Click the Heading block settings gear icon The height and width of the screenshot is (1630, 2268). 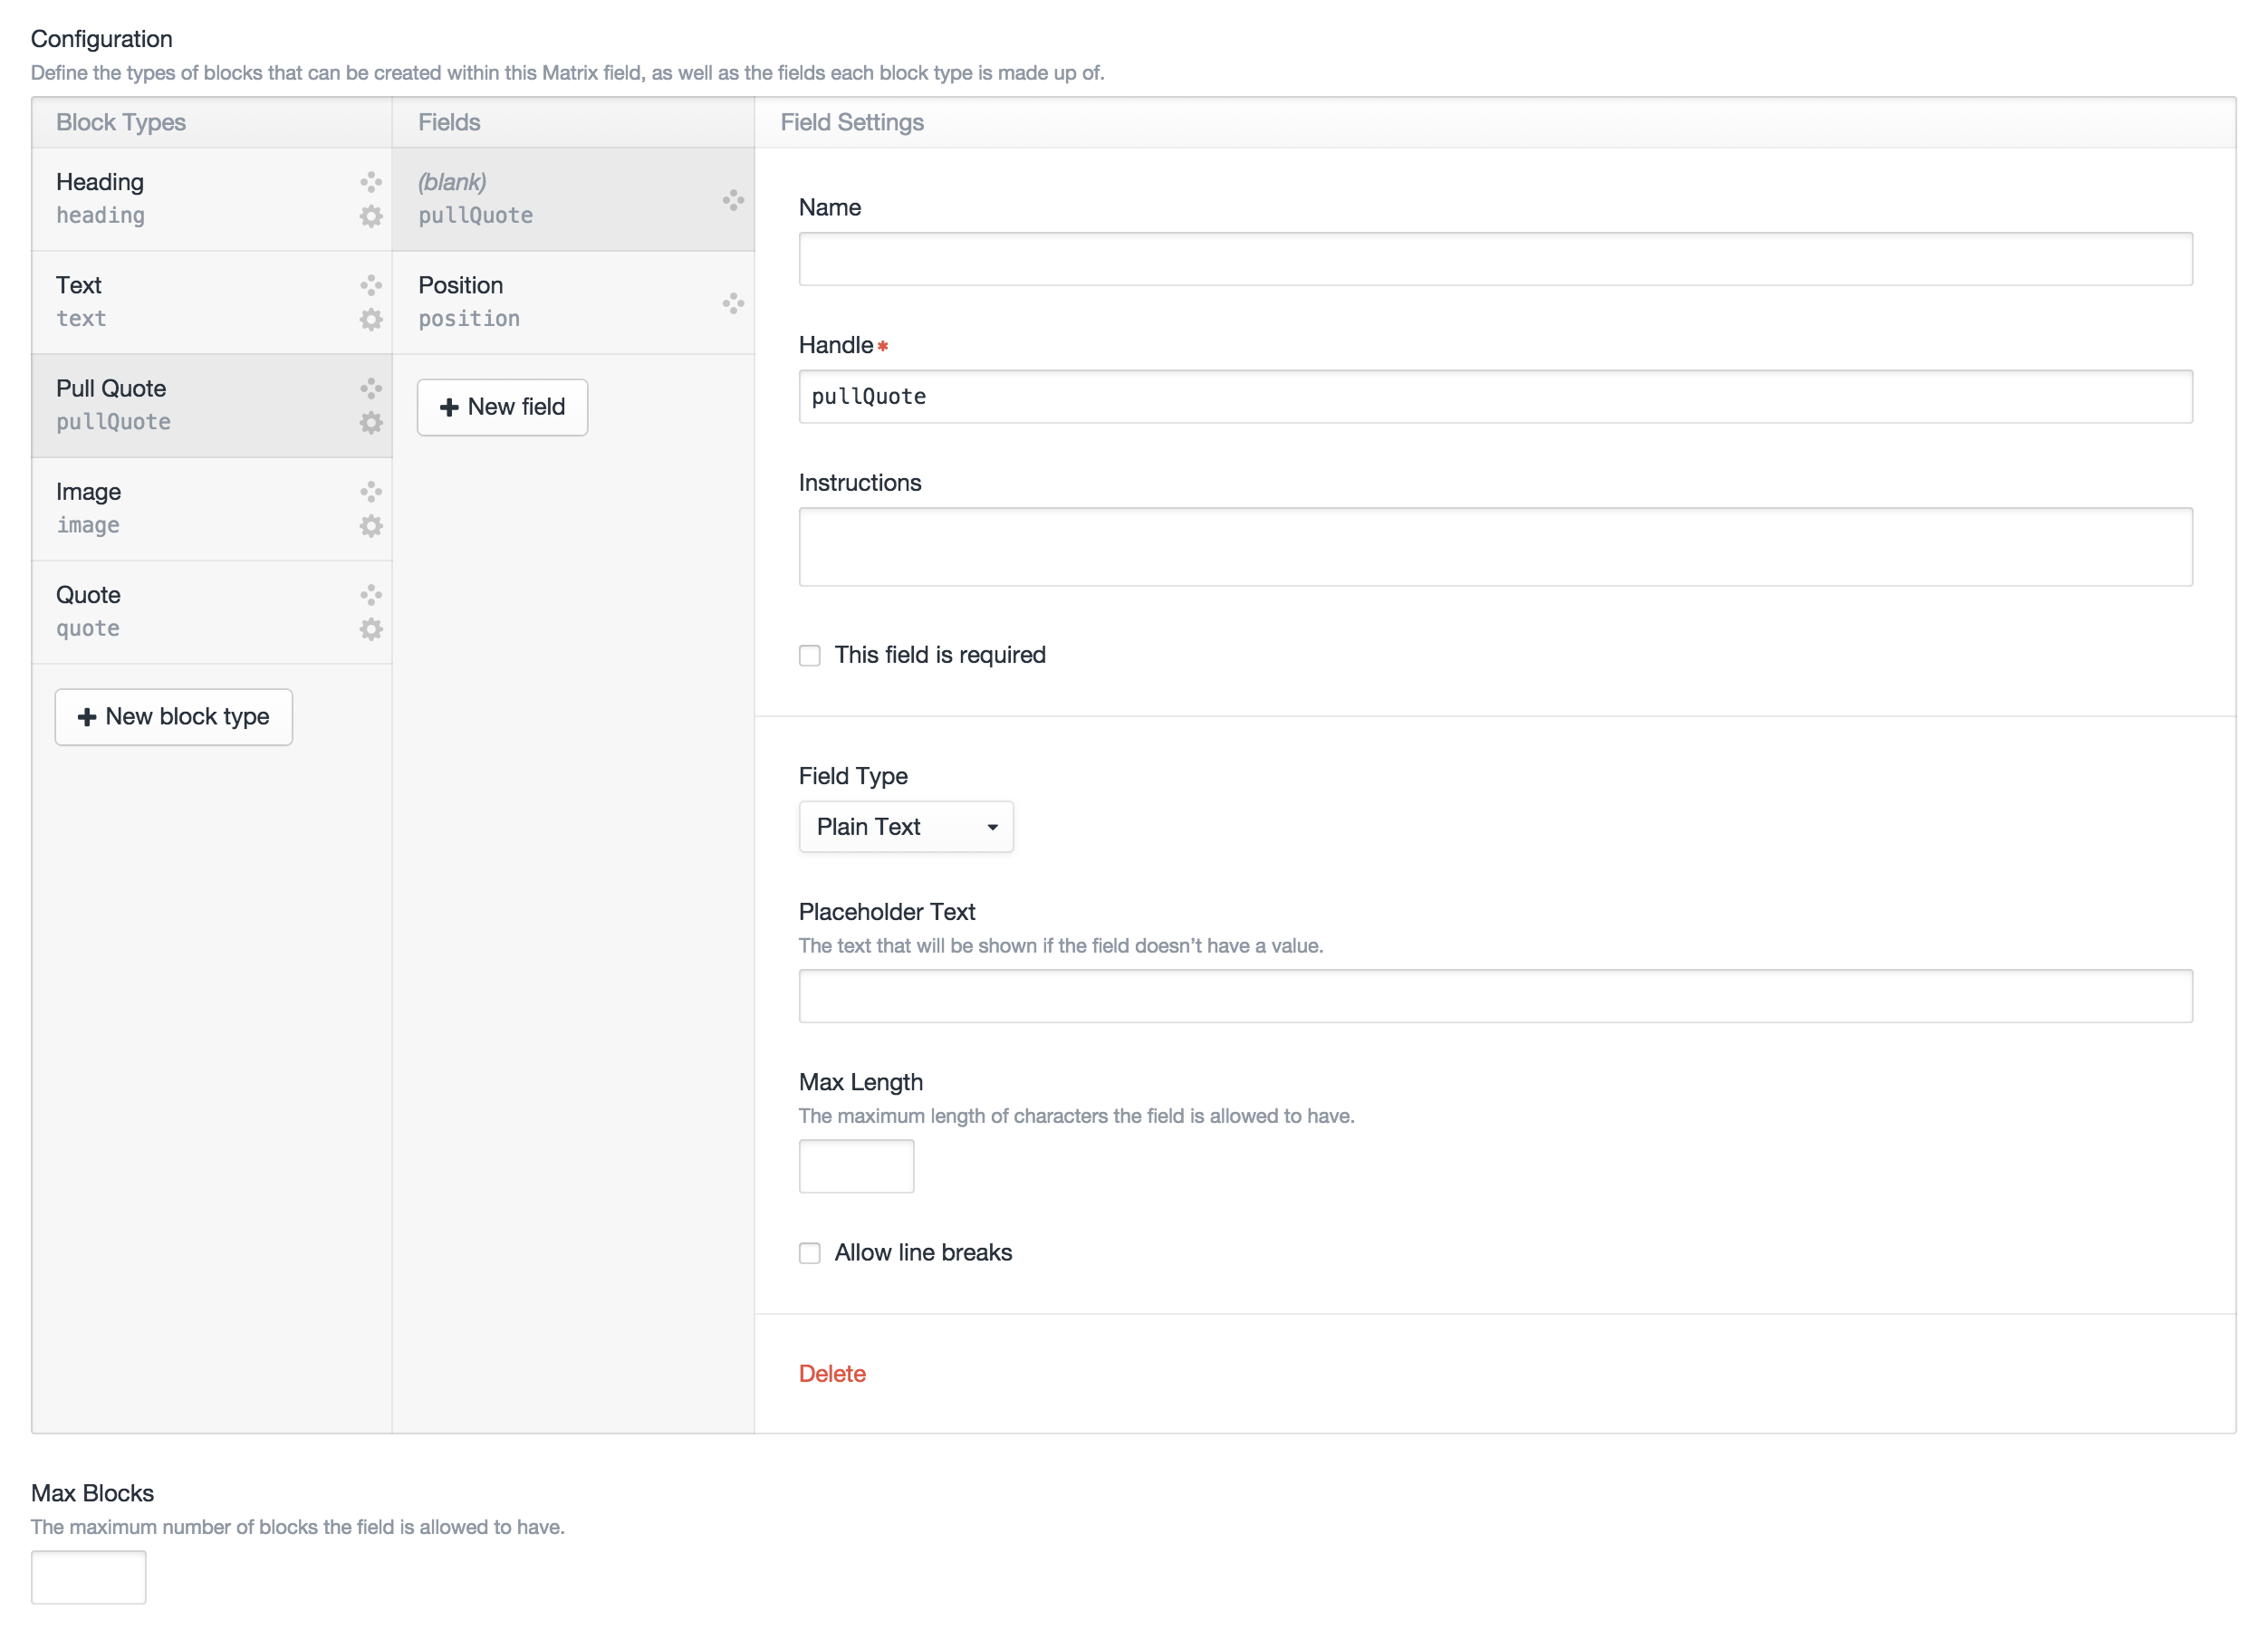[x=371, y=216]
